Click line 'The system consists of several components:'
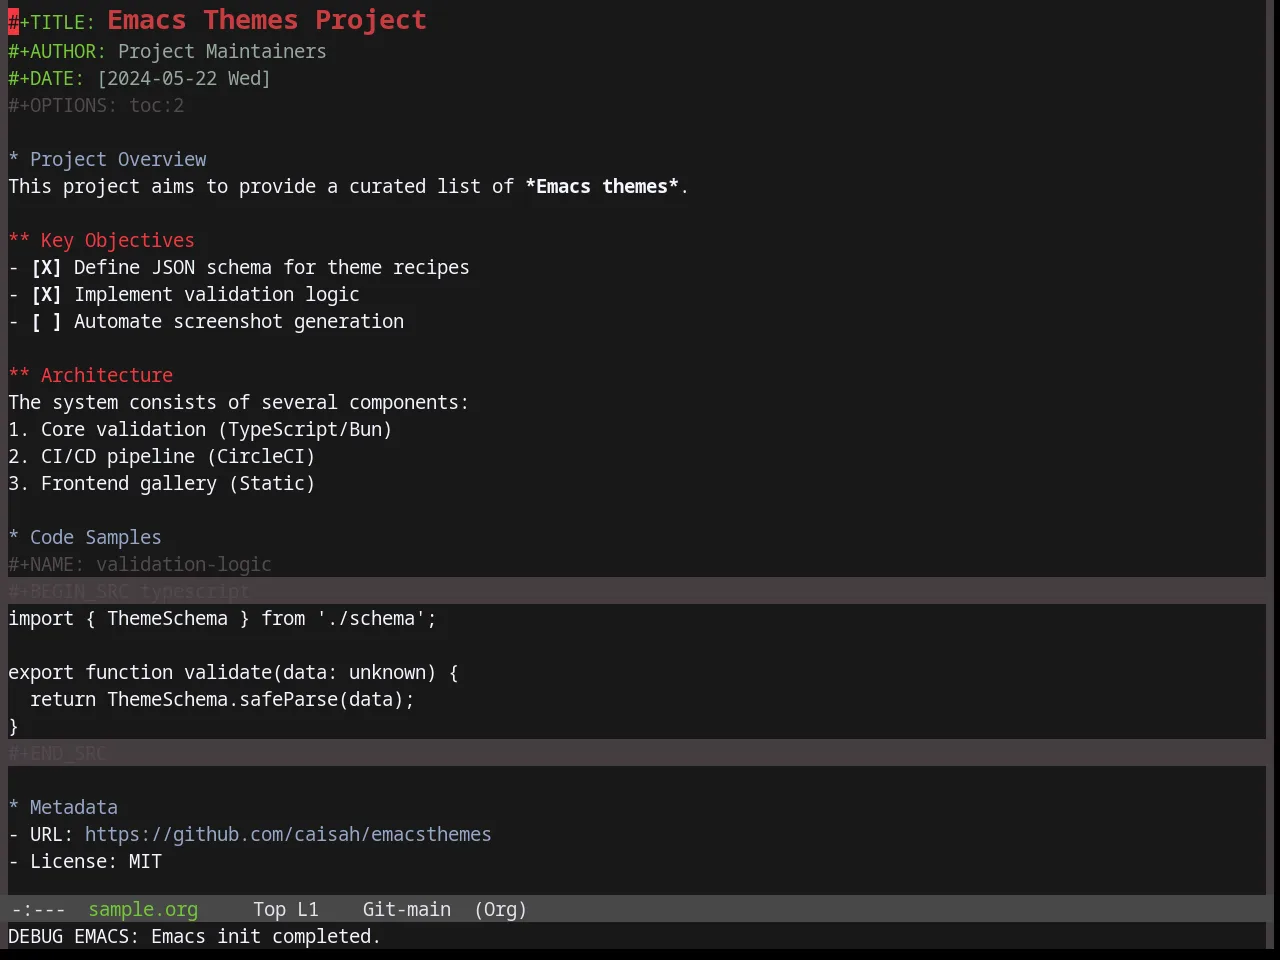 [238, 403]
